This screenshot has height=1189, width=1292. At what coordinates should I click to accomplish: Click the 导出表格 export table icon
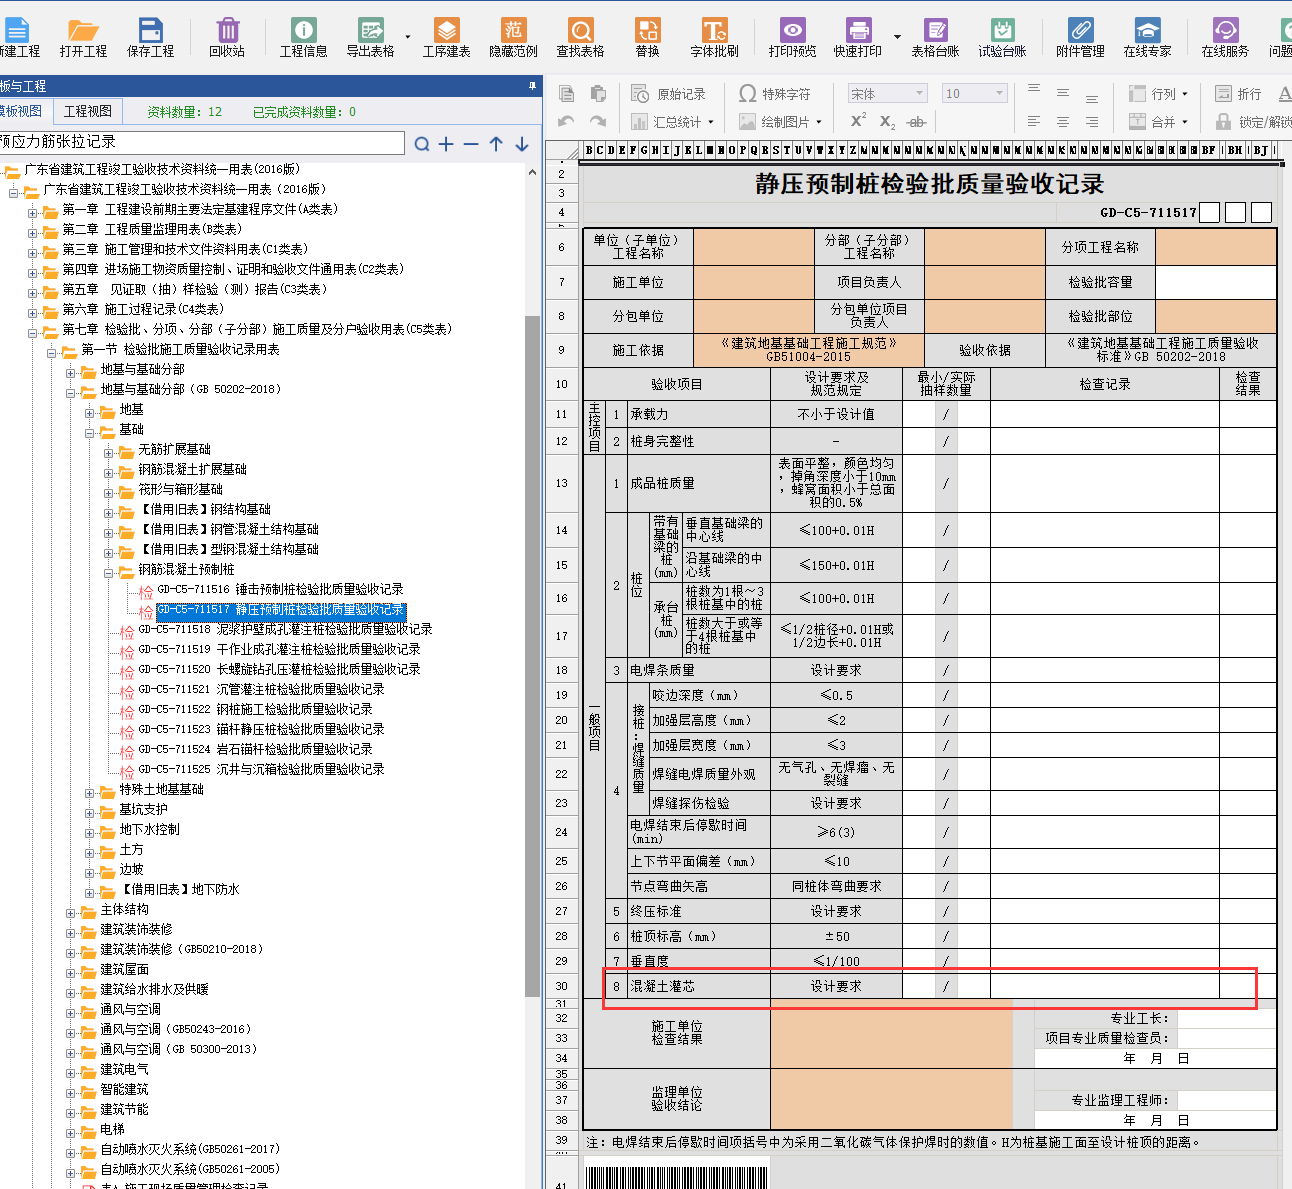click(x=370, y=38)
